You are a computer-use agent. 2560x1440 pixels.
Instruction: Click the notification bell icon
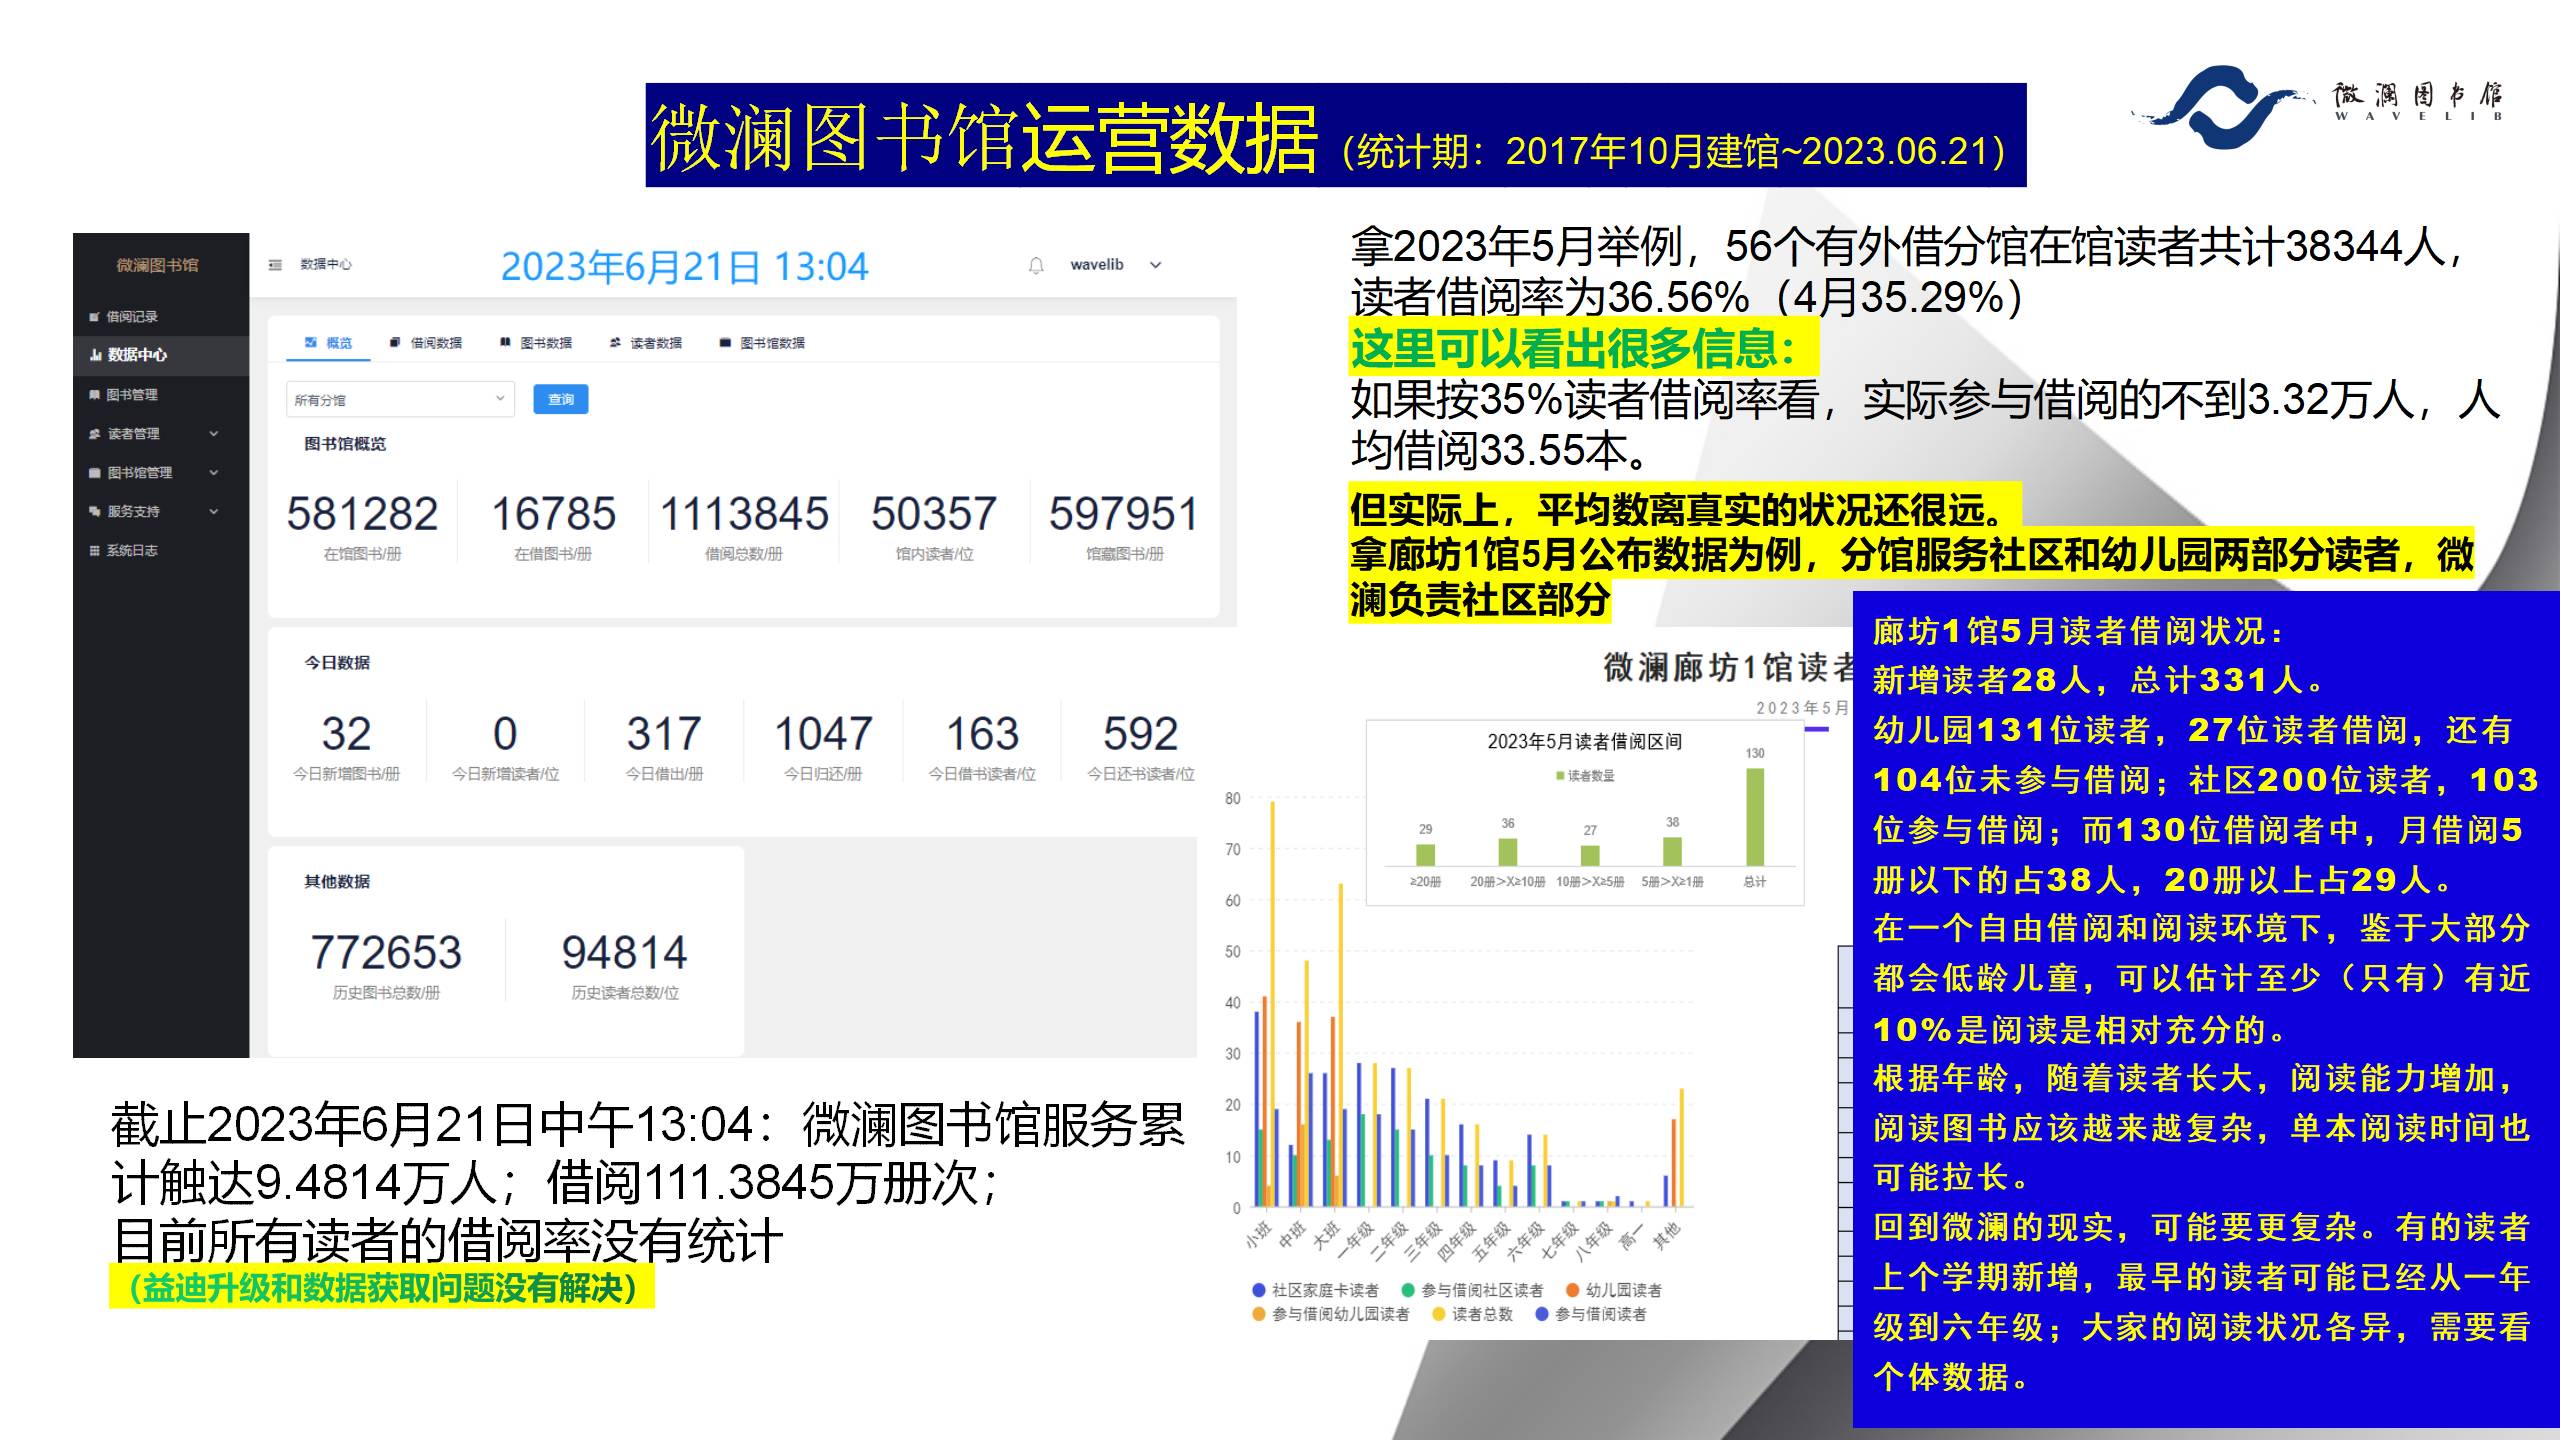click(1036, 265)
